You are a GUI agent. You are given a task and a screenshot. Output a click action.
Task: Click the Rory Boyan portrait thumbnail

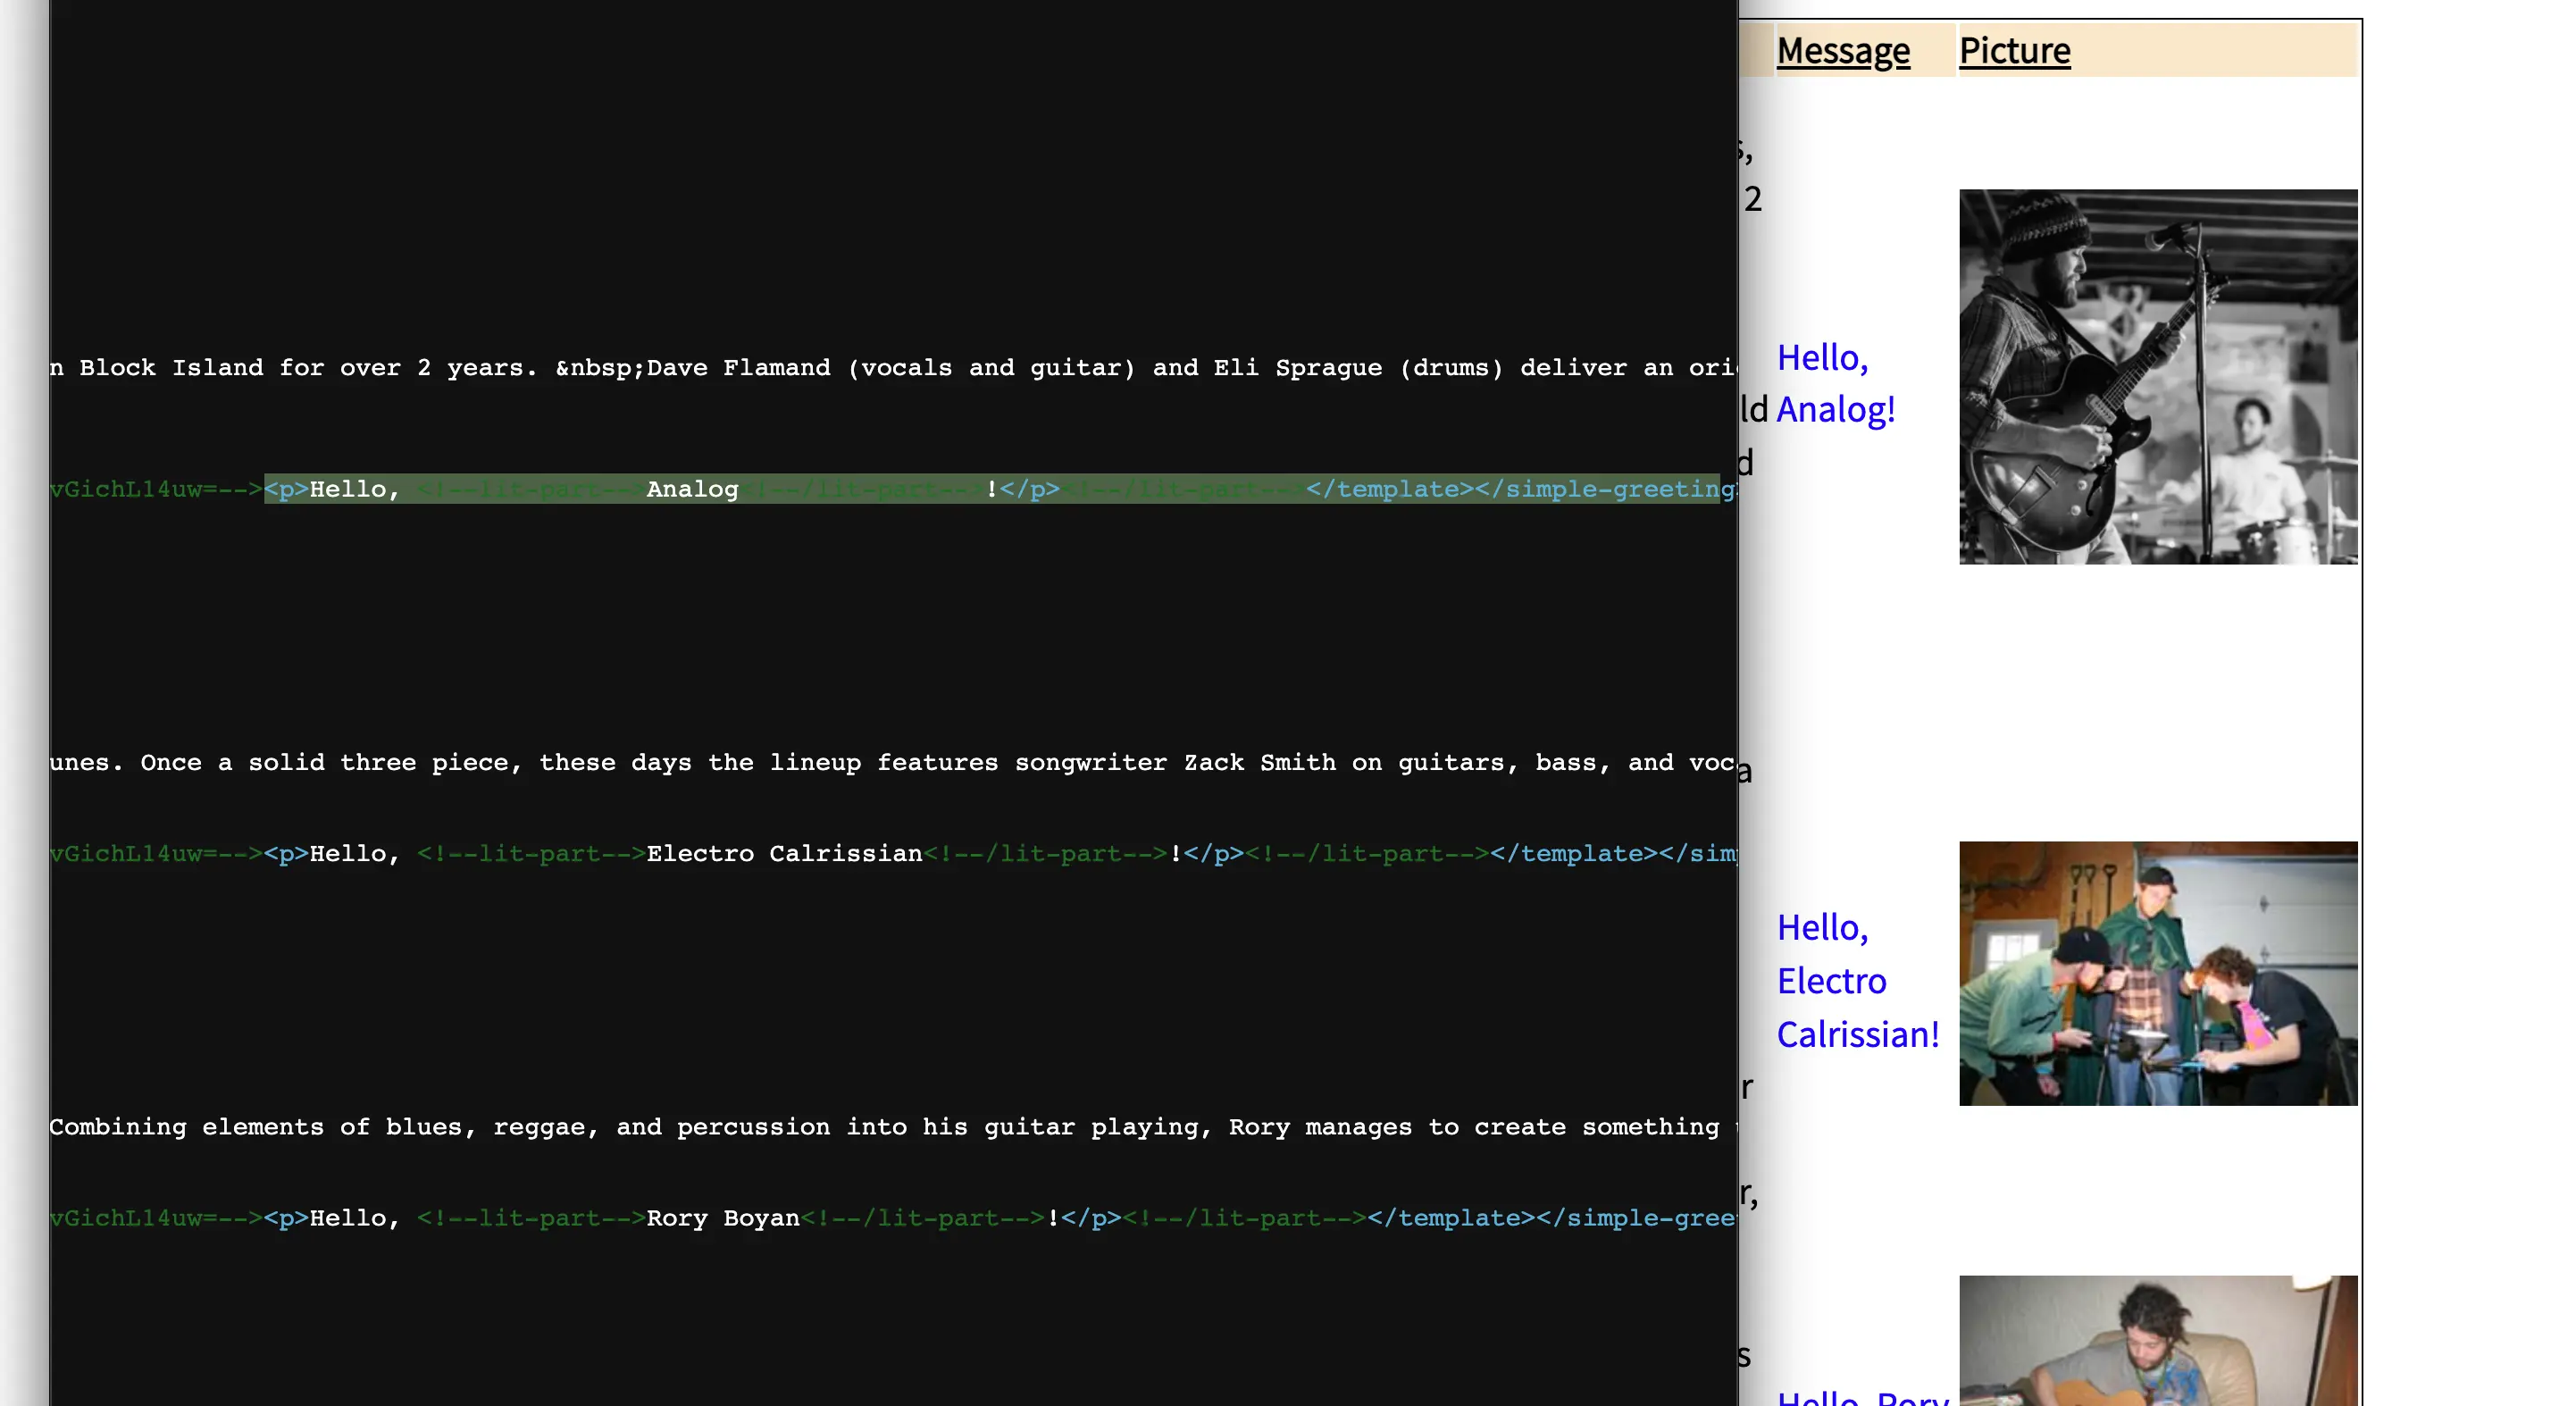(x=2159, y=1342)
